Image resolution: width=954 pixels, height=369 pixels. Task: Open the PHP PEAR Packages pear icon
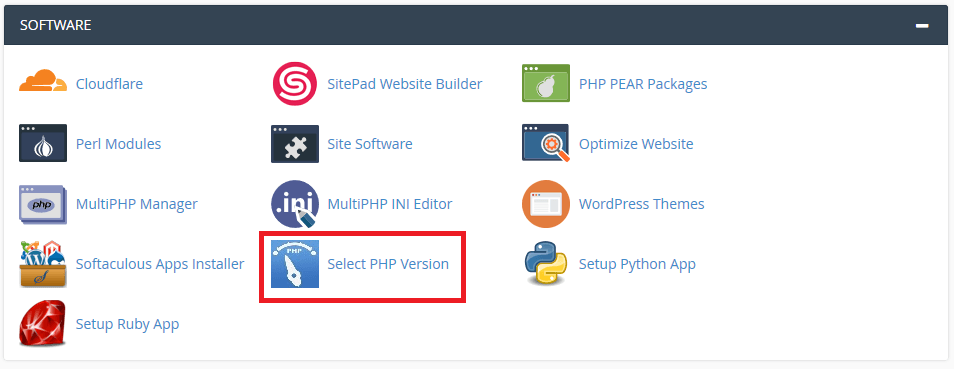click(546, 83)
